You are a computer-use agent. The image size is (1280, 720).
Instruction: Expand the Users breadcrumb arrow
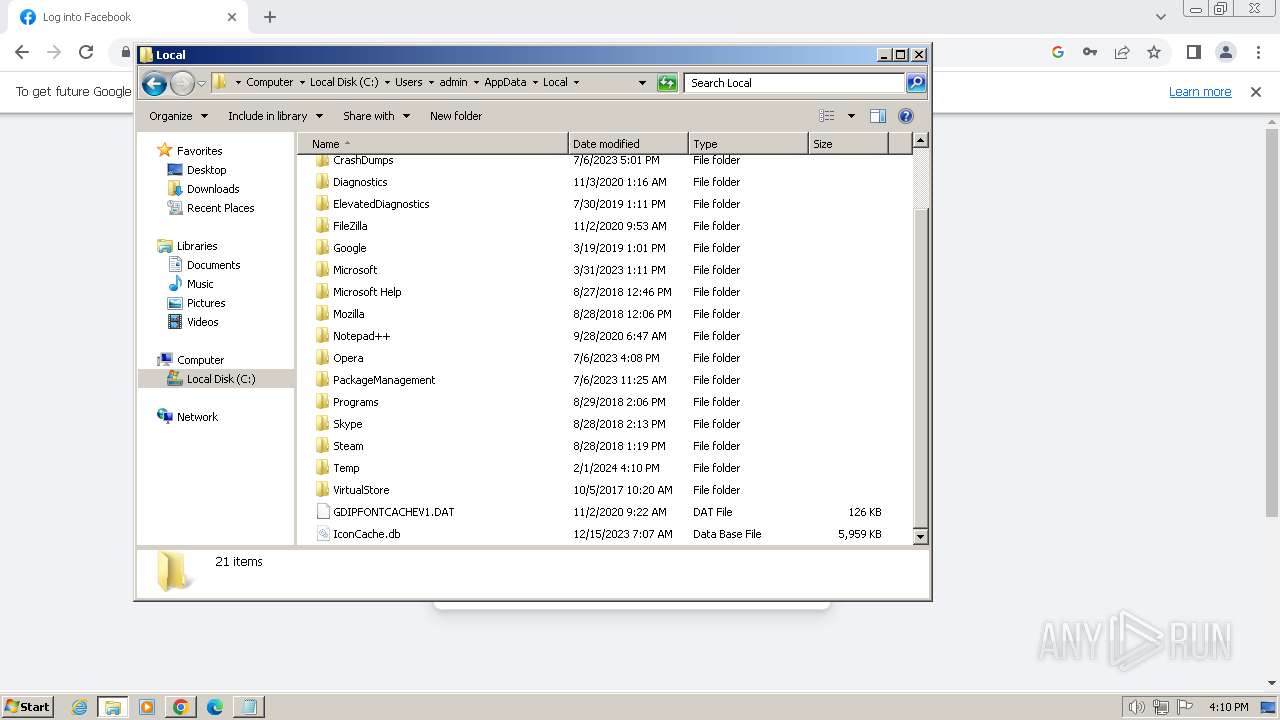[430, 83]
